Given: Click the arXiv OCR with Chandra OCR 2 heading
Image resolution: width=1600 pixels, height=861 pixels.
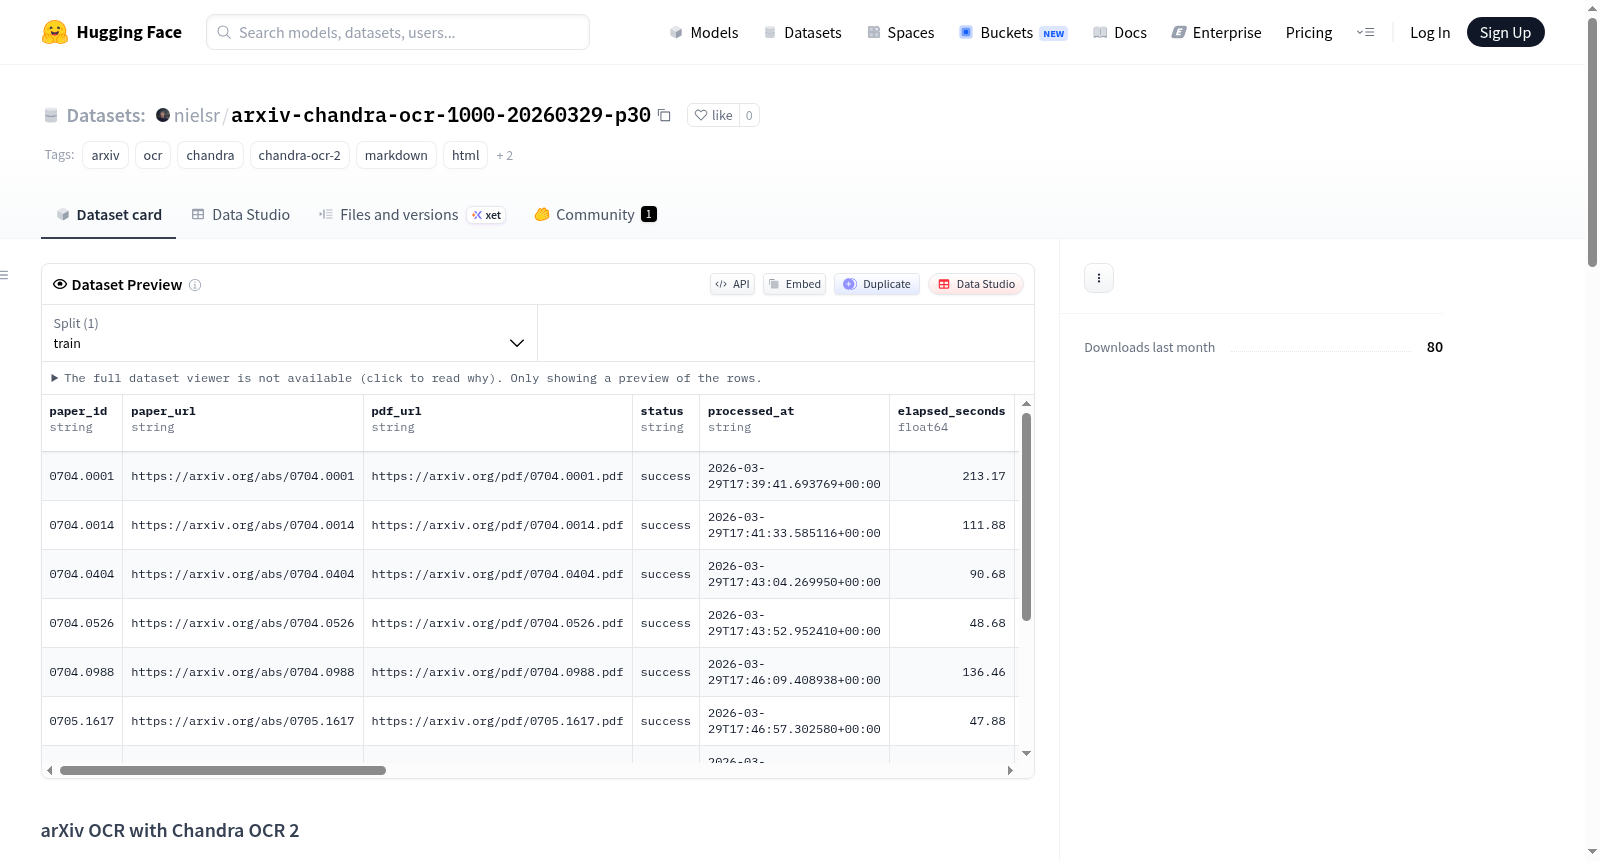Looking at the screenshot, I should point(170,831).
